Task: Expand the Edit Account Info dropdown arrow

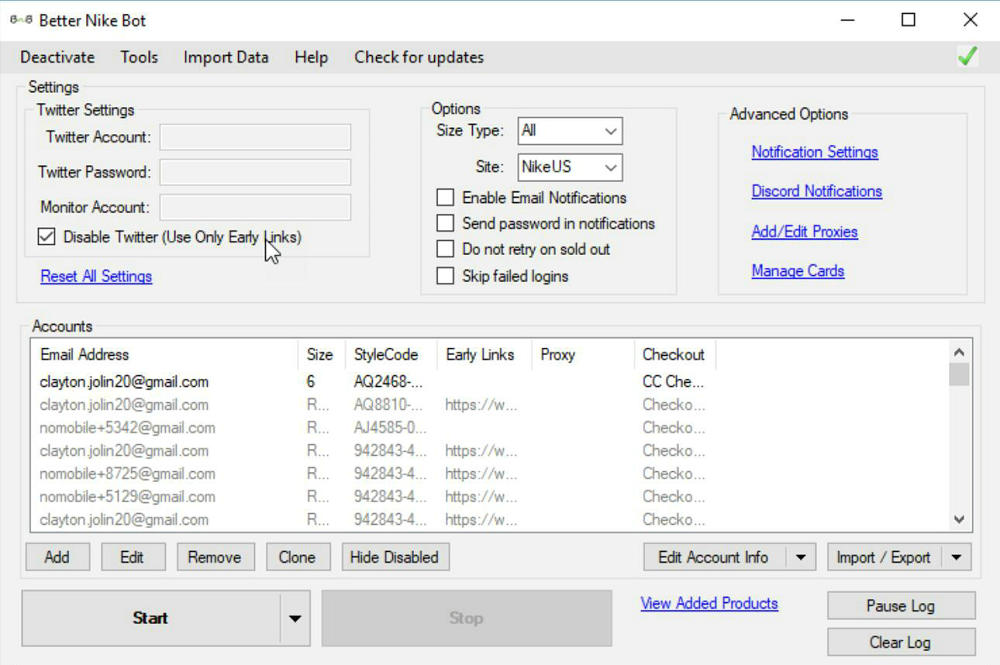Action: click(801, 557)
